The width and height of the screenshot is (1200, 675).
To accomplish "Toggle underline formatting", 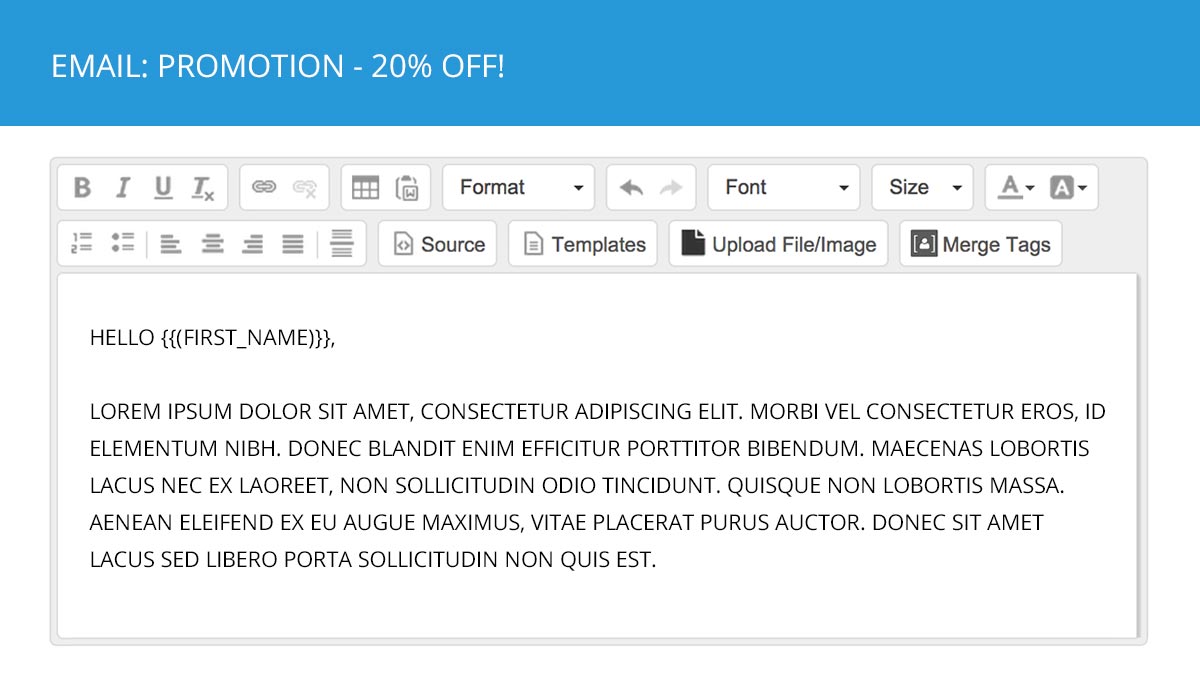I will pyautogui.click(x=163, y=187).
